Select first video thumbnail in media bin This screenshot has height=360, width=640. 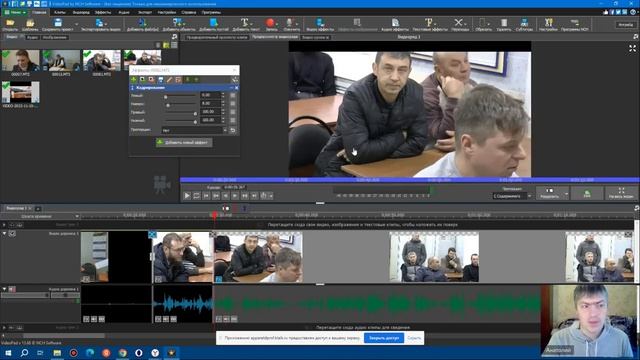[x=21, y=60]
